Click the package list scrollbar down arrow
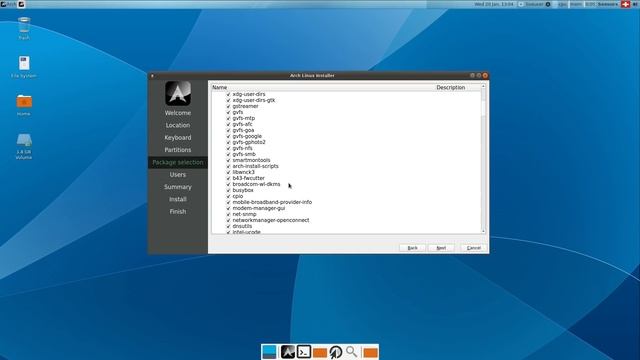 pos(483,231)
